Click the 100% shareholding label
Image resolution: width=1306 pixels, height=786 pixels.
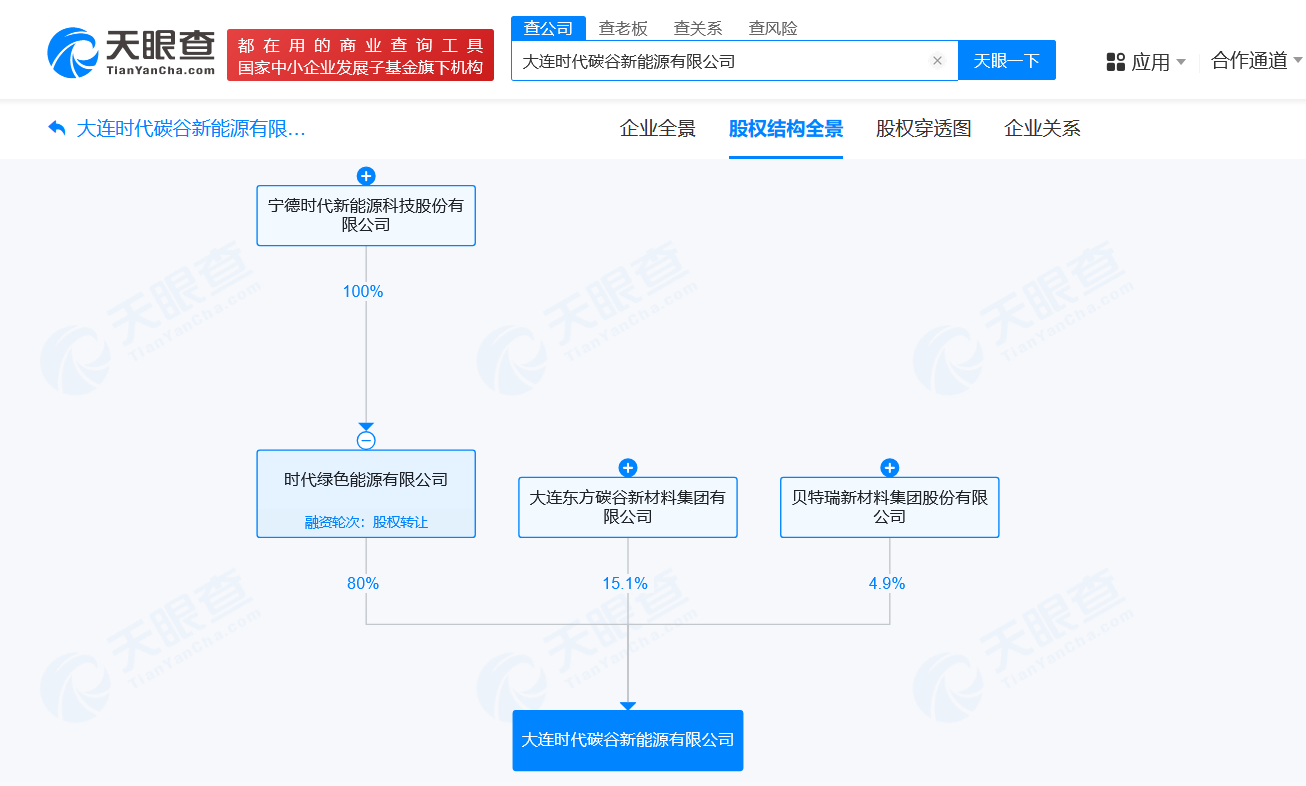click(363, 292)
